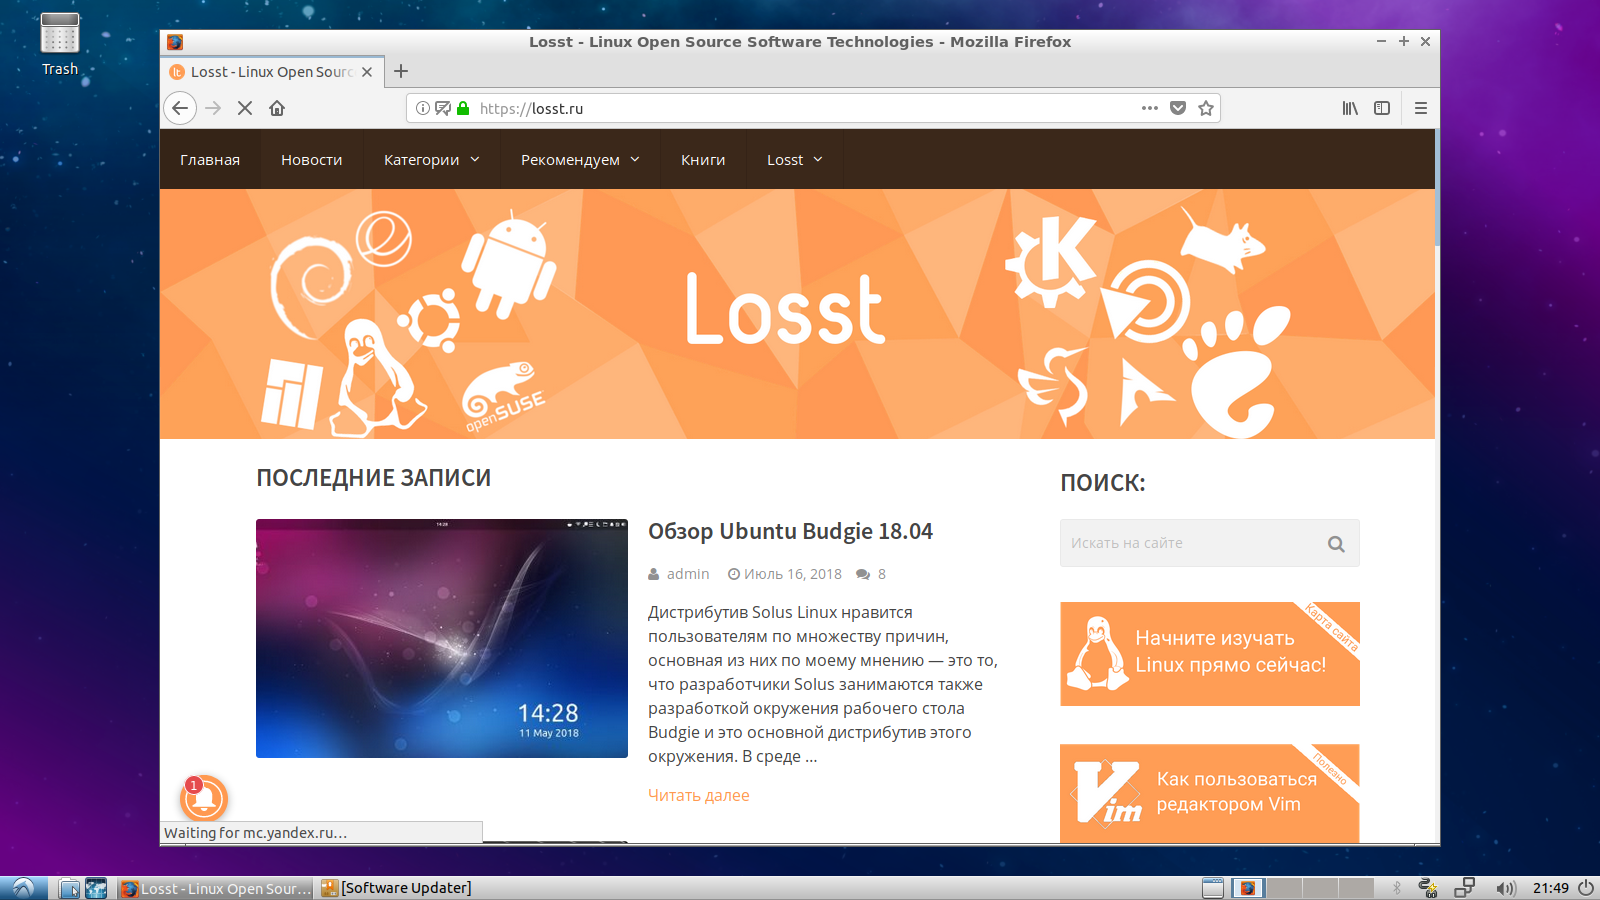Open the Library bookmarks icon

[x=1350, y=108]
